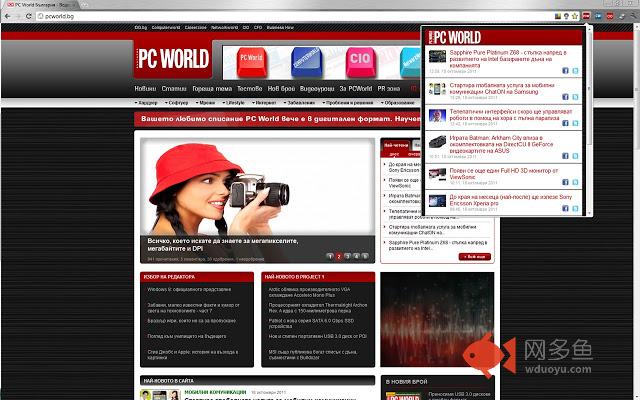Open the Batman: Arkham City headline in the popup
The height and width of the screenshot is (400, 640).
501,144
